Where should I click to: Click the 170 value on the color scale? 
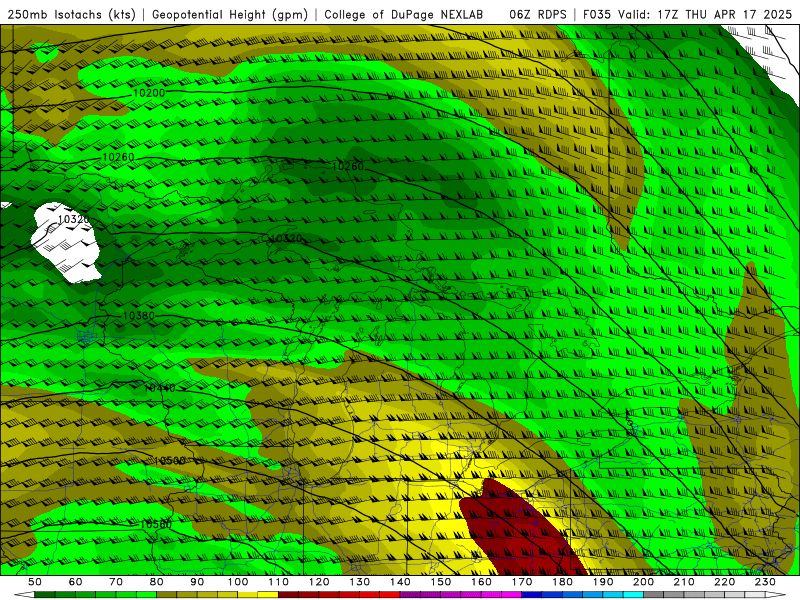(x=522, y=582)
